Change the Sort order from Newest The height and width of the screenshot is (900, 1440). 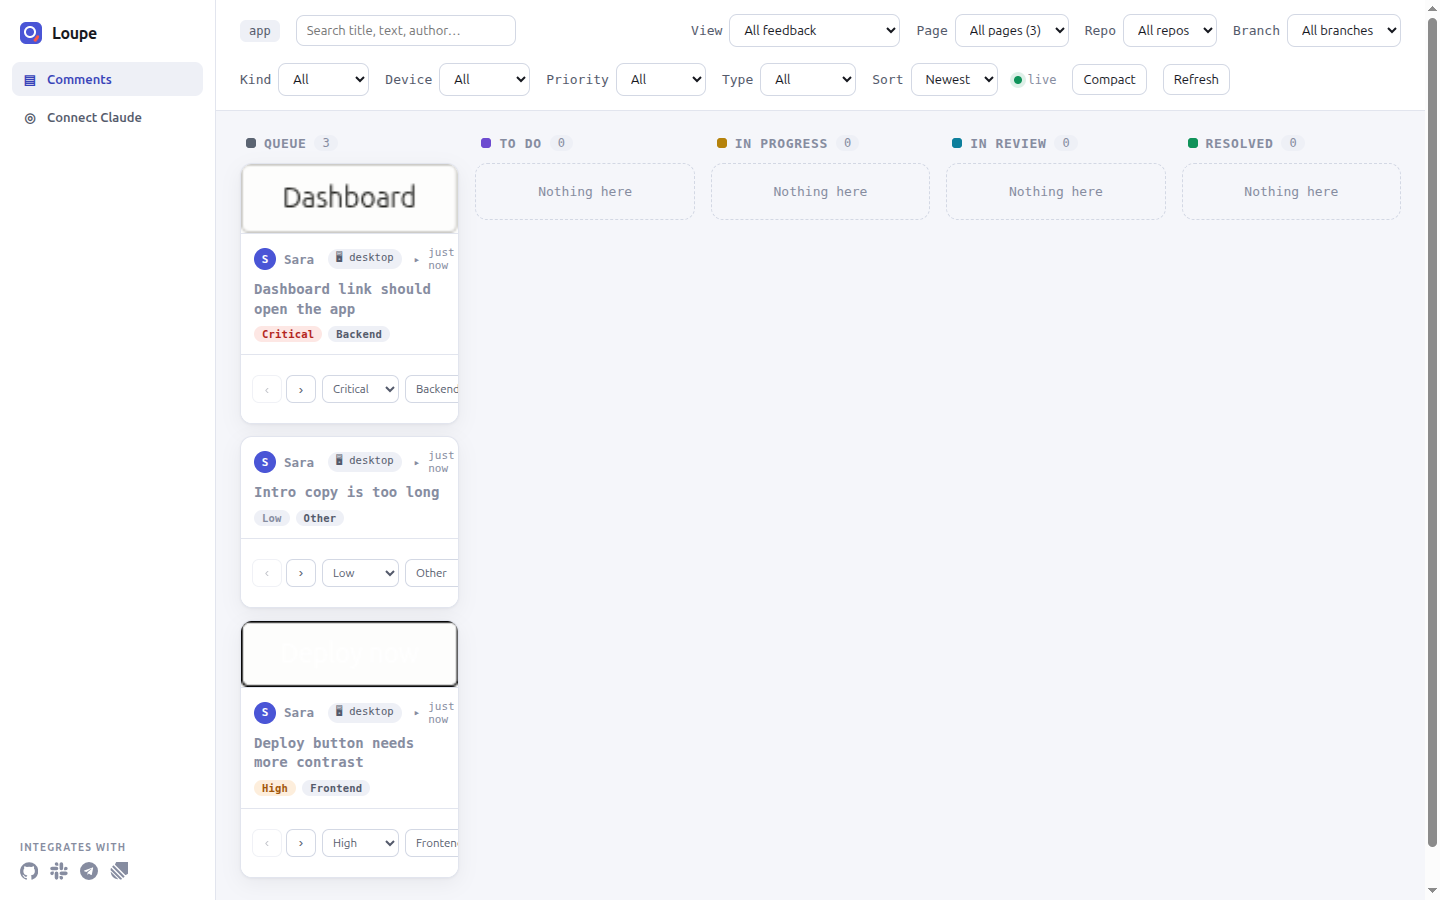click(x=954, y=79)
